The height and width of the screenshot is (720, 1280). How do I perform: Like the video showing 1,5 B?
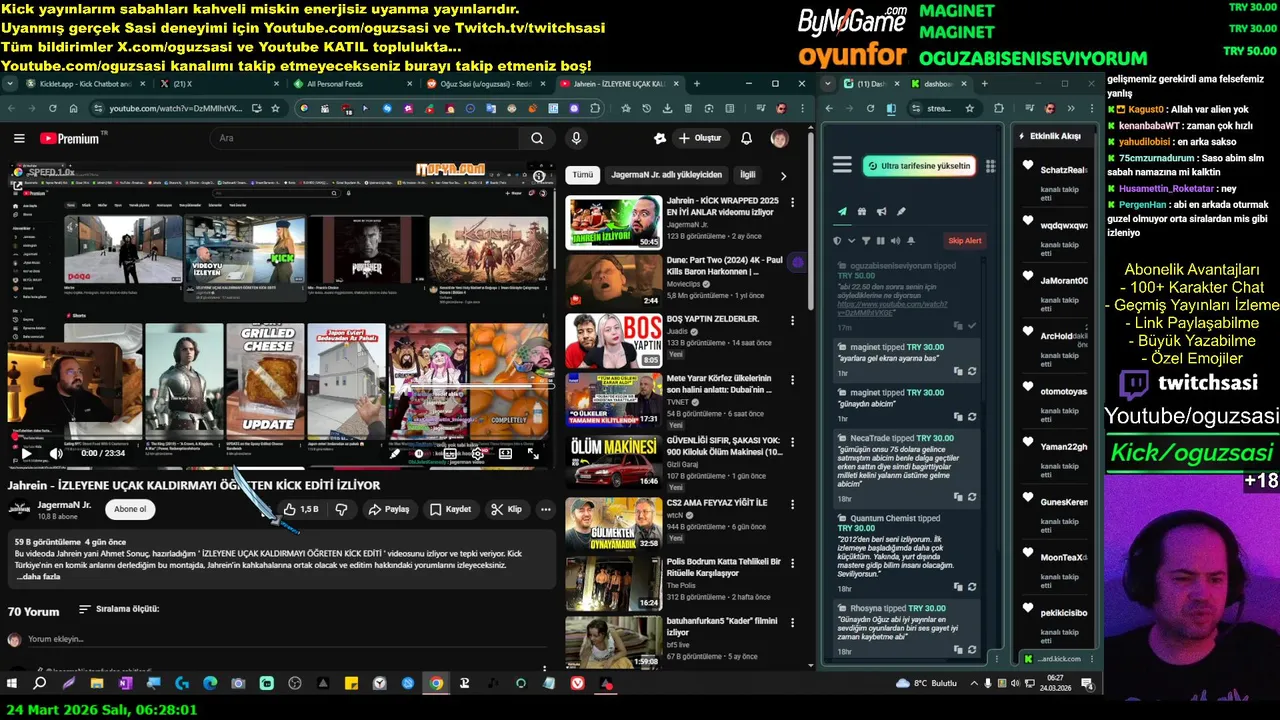(300, 509)
